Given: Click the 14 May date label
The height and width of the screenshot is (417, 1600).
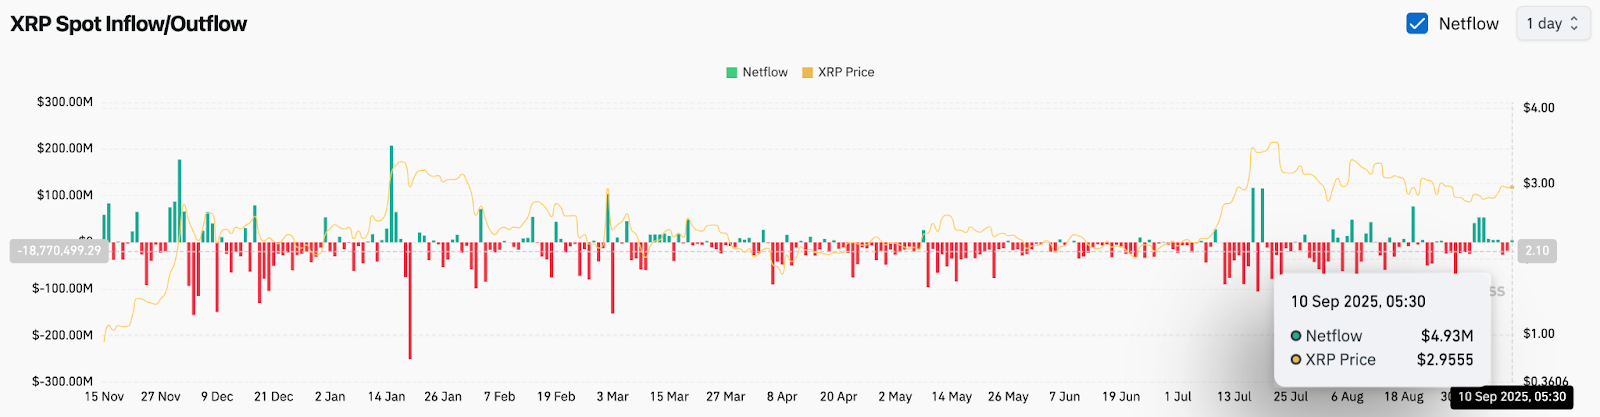Looking at the screenshot, I should tap(952, 397).
